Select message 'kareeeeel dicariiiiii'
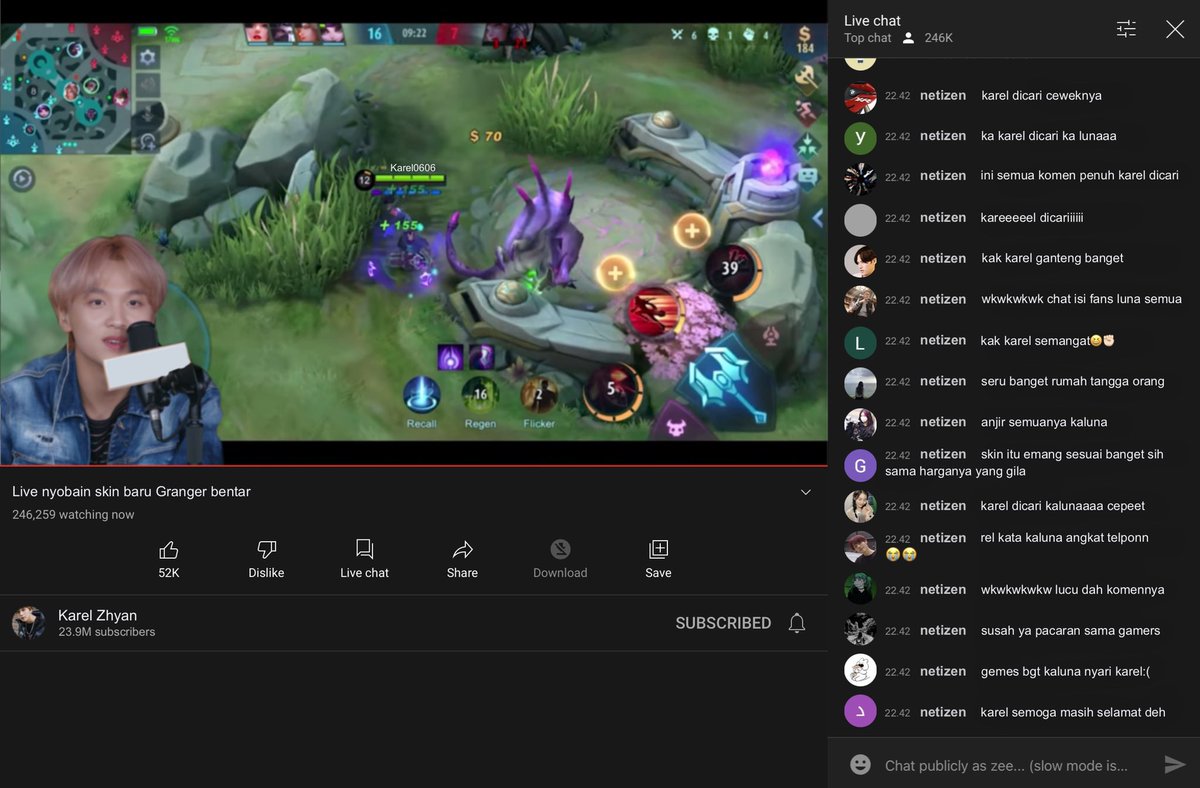This screenshot has height=788, width=1200. point(1032,217)
